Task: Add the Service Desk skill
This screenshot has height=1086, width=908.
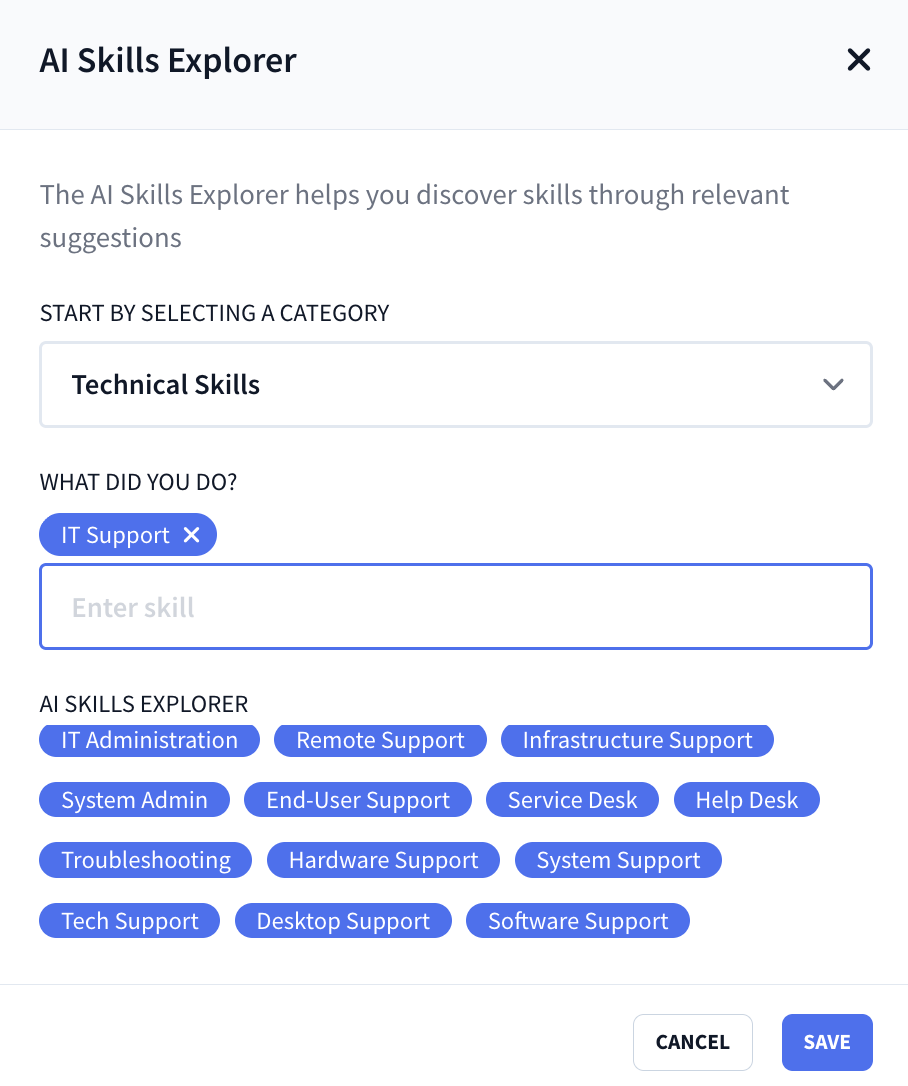Action: 572,799
